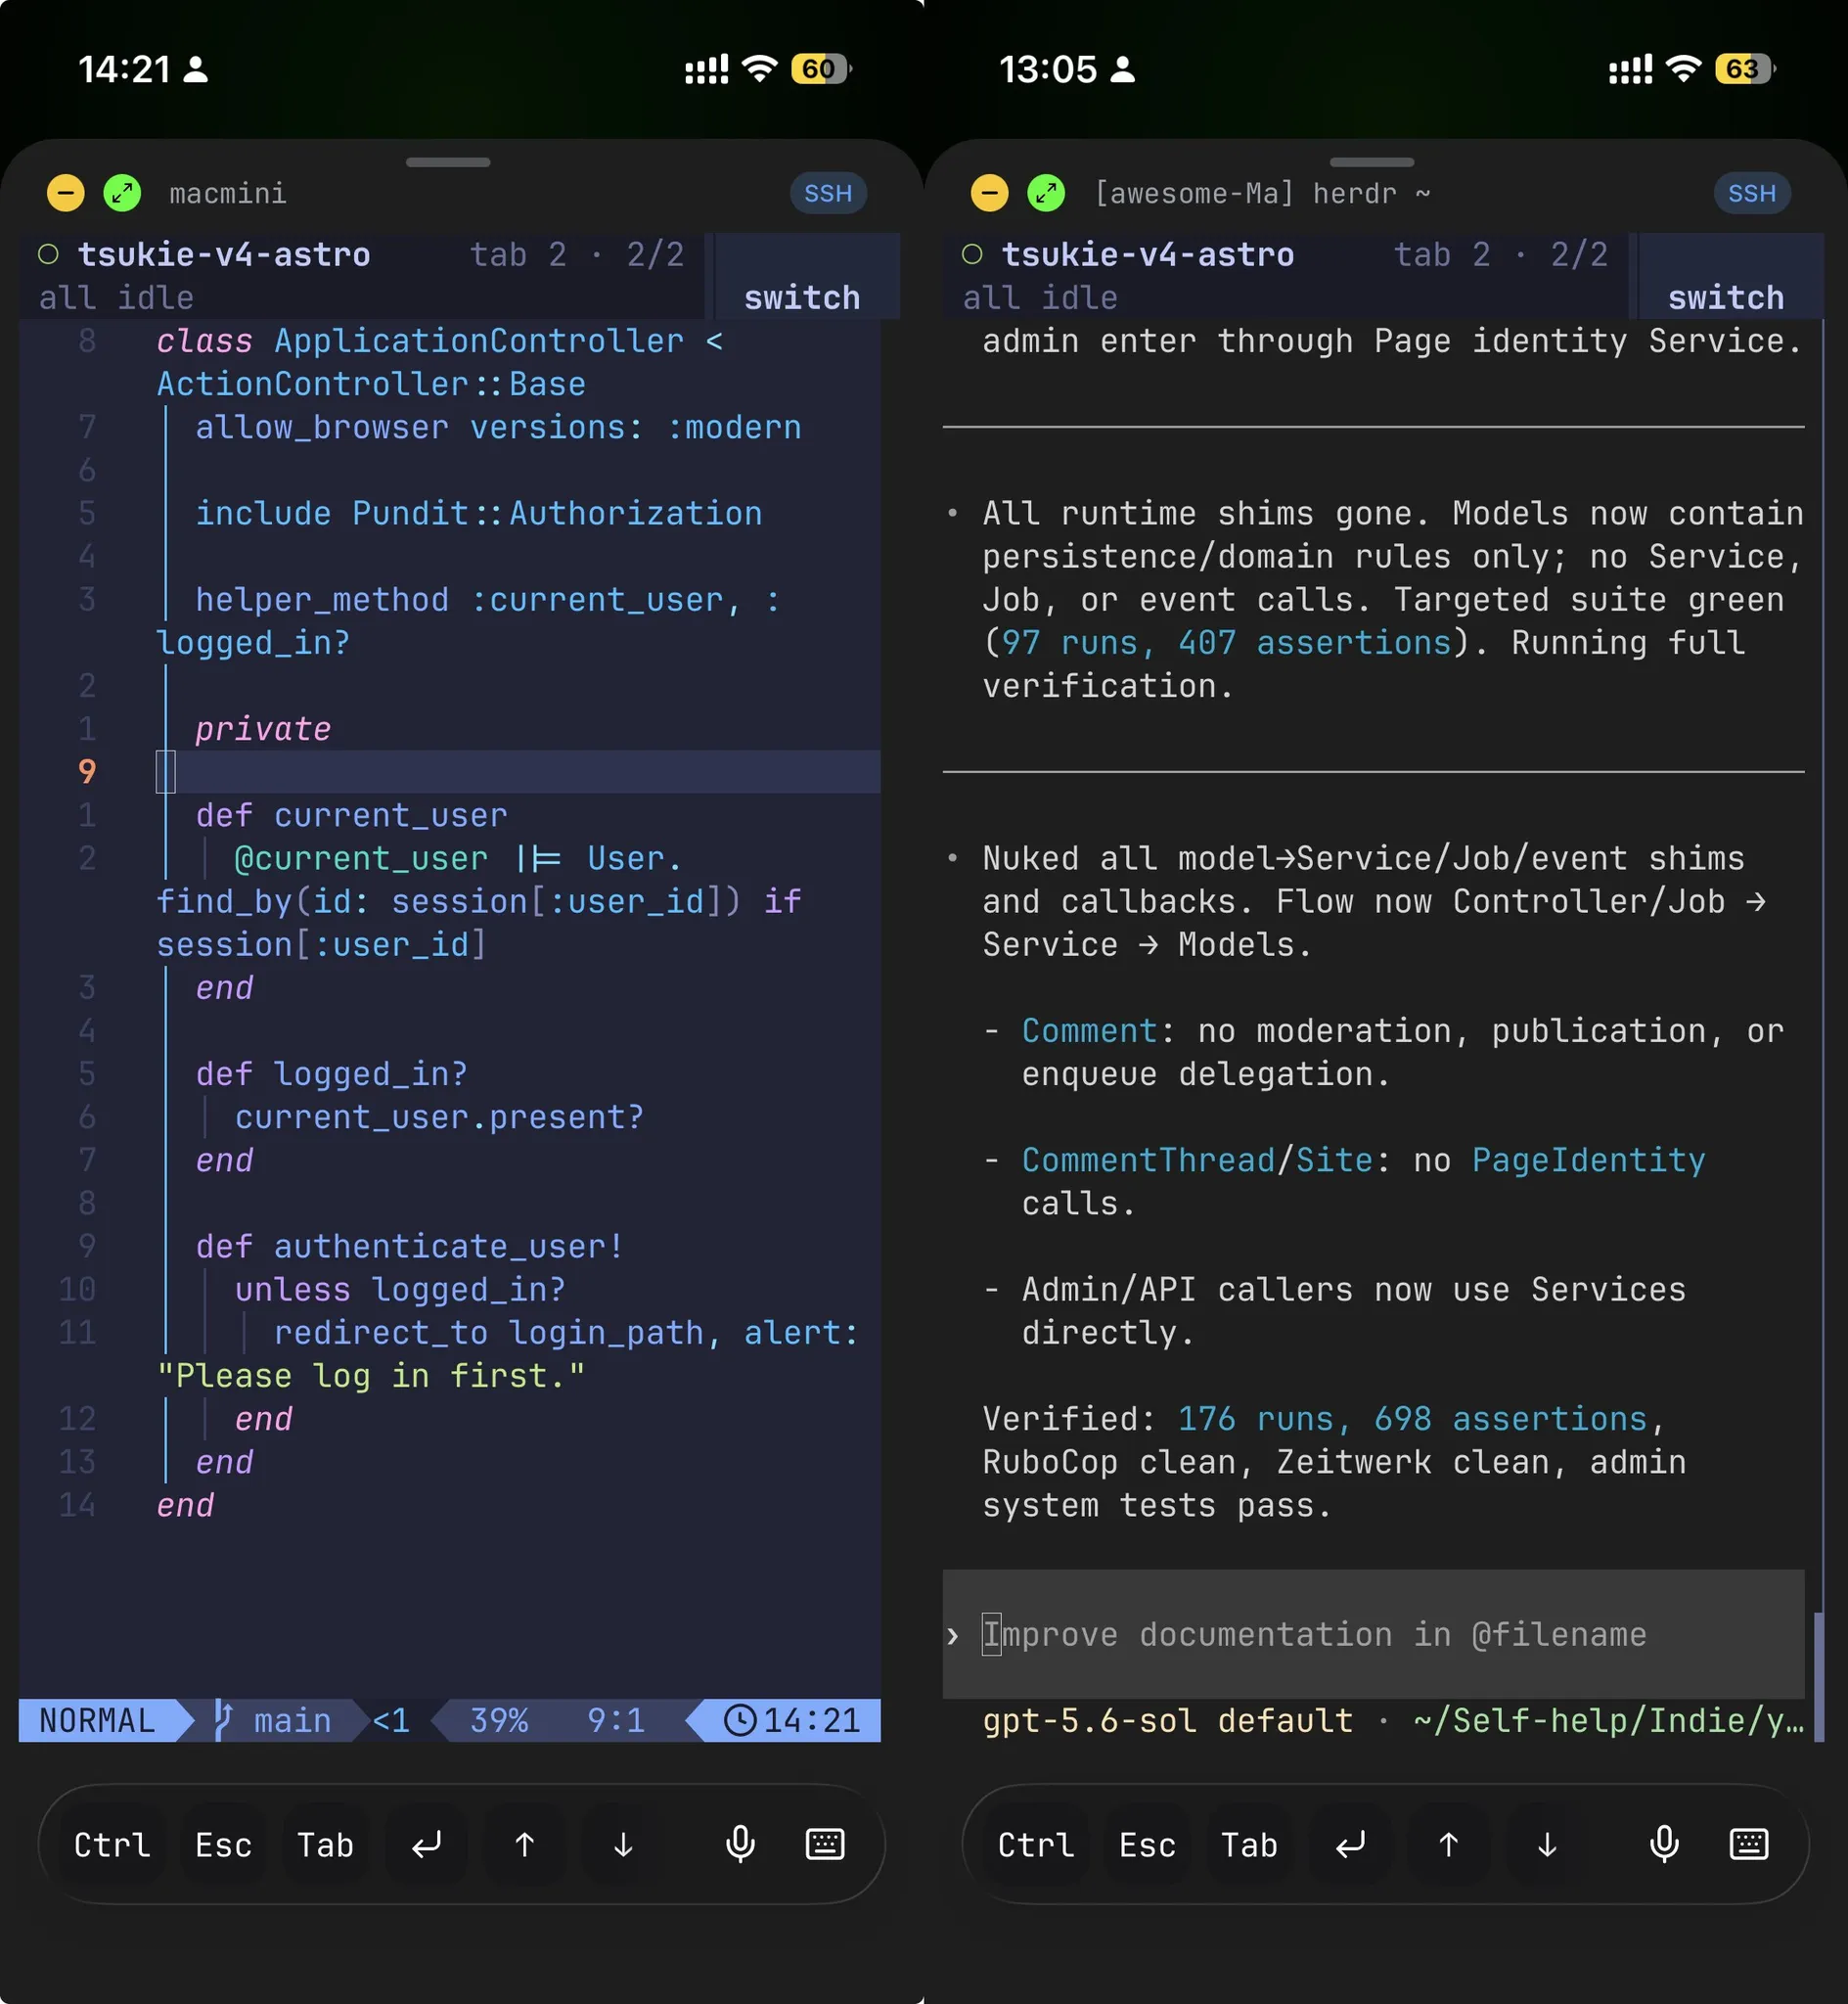
Task: Click the CommentThread keyword
Action: pos(1148,1159)
